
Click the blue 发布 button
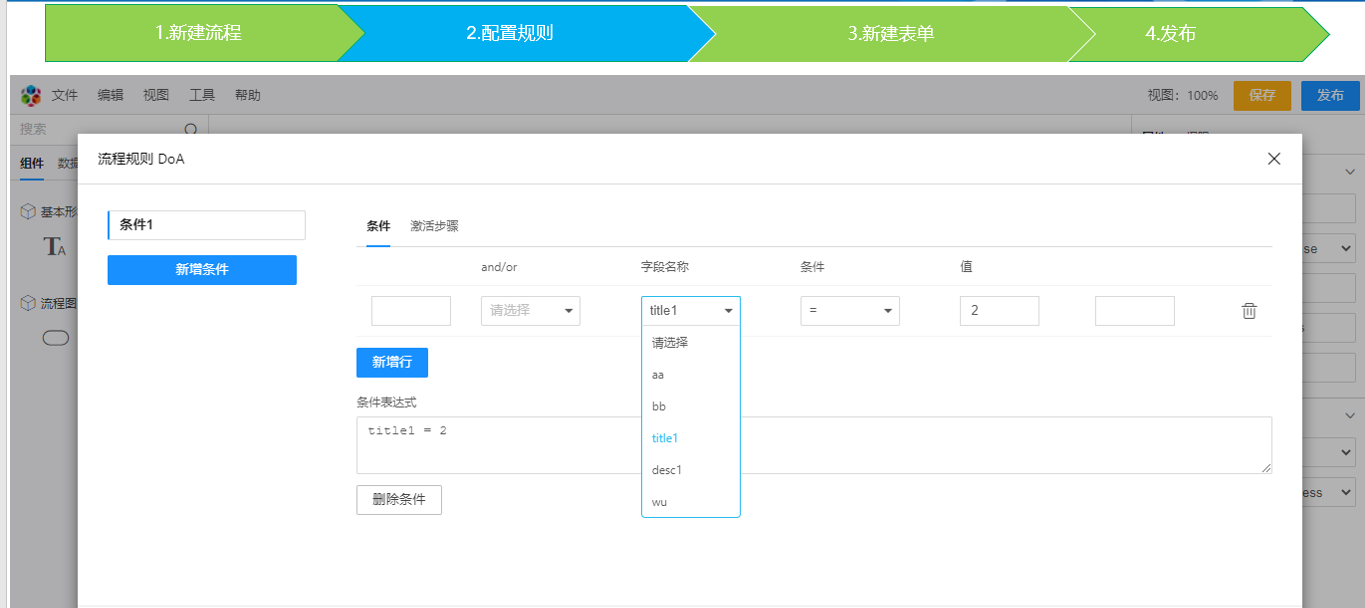point(1330,95)
